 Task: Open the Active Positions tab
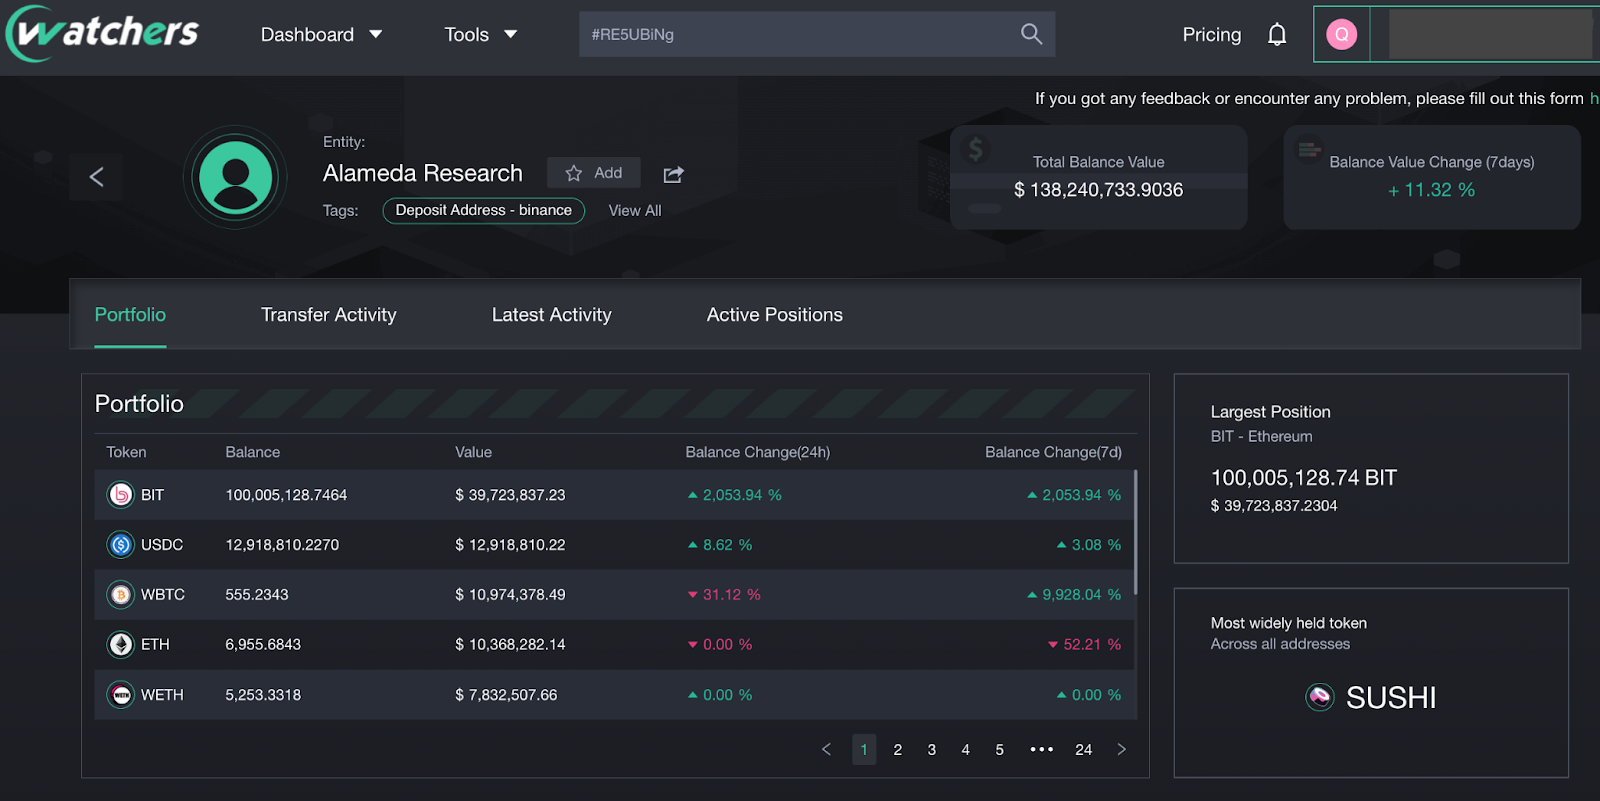click(774, 315)
